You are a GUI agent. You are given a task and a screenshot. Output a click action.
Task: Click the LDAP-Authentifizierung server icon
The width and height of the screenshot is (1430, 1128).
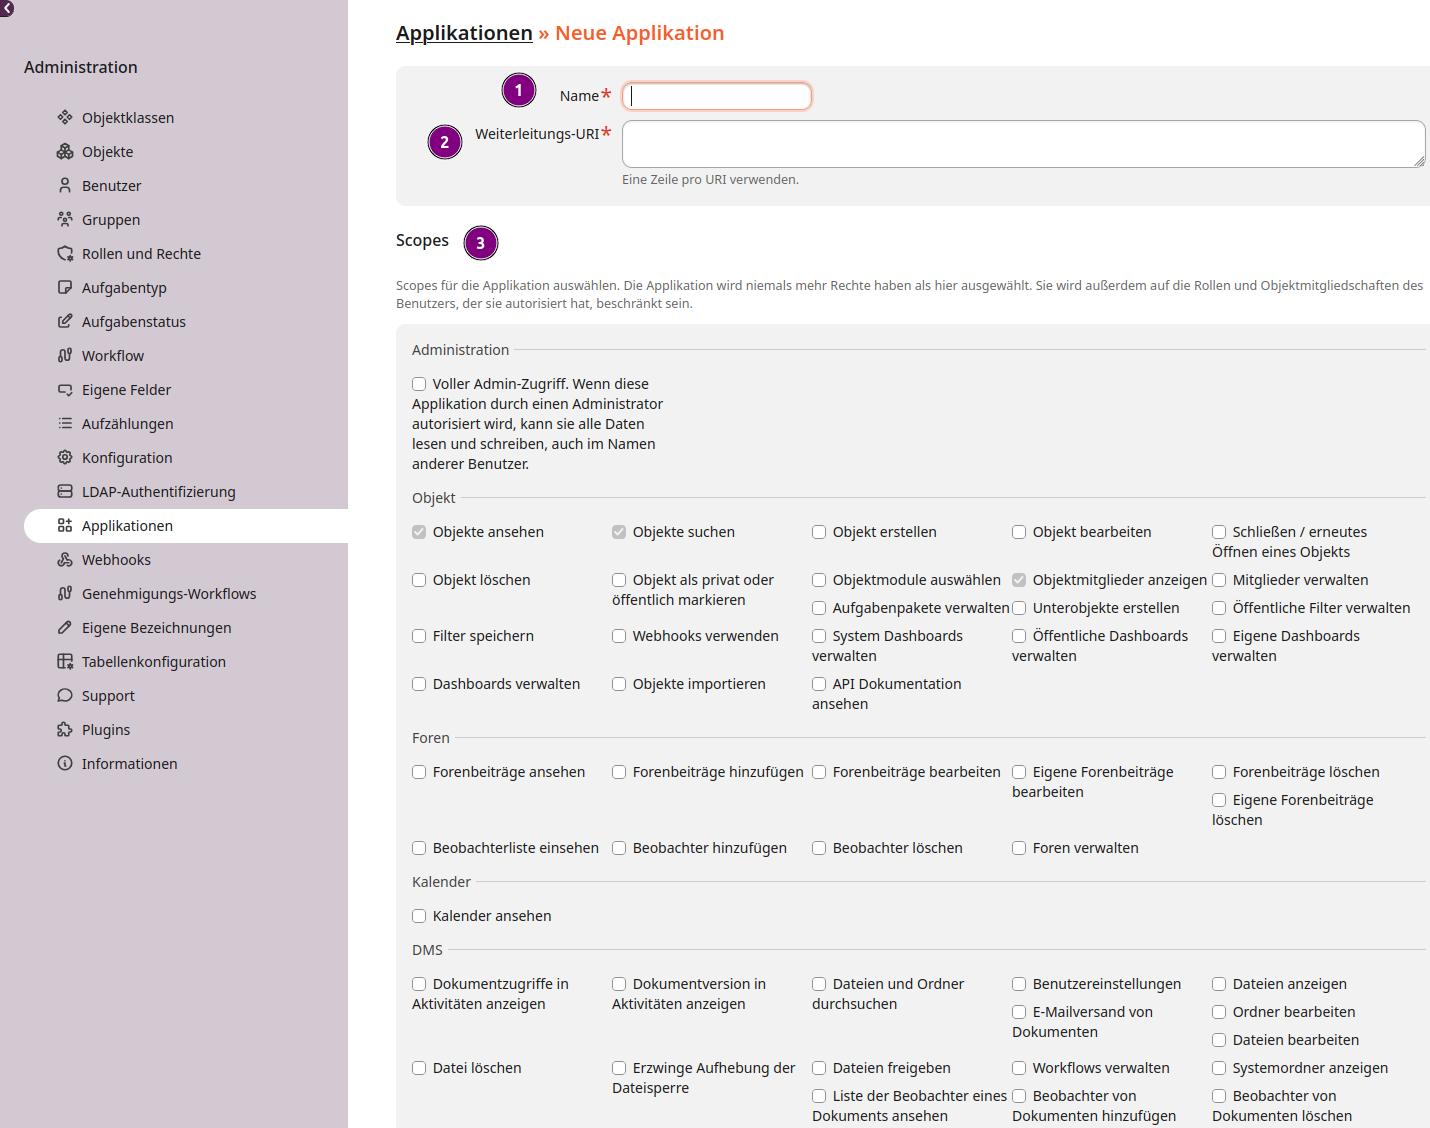pos(65,491)
